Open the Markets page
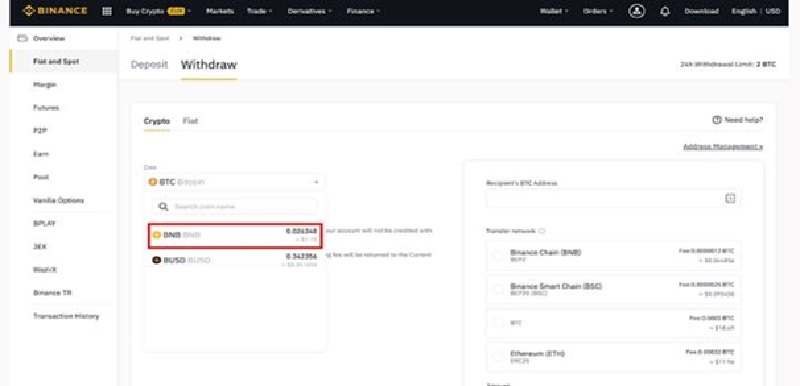This screenshot has height=386, width=800. (220, 11)
